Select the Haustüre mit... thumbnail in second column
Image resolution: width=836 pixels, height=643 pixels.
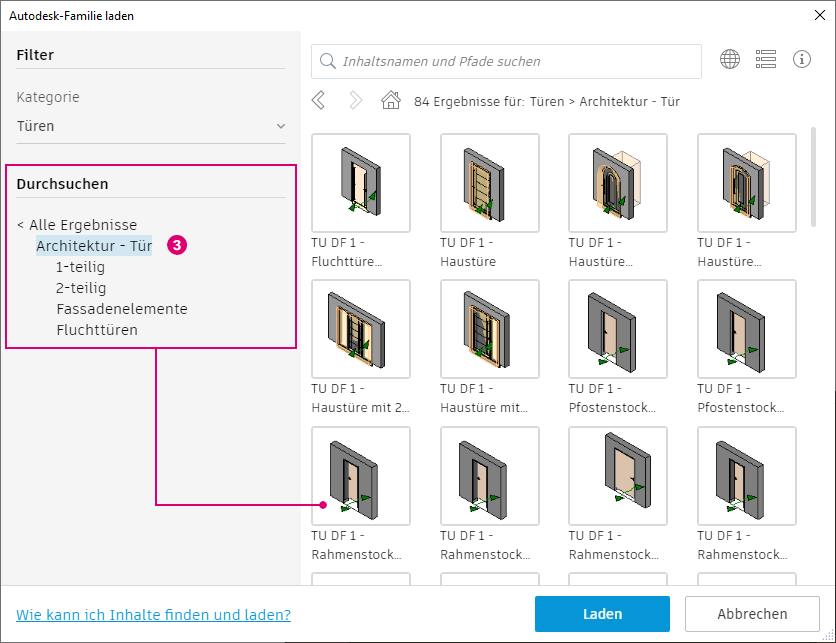point(489,329)
